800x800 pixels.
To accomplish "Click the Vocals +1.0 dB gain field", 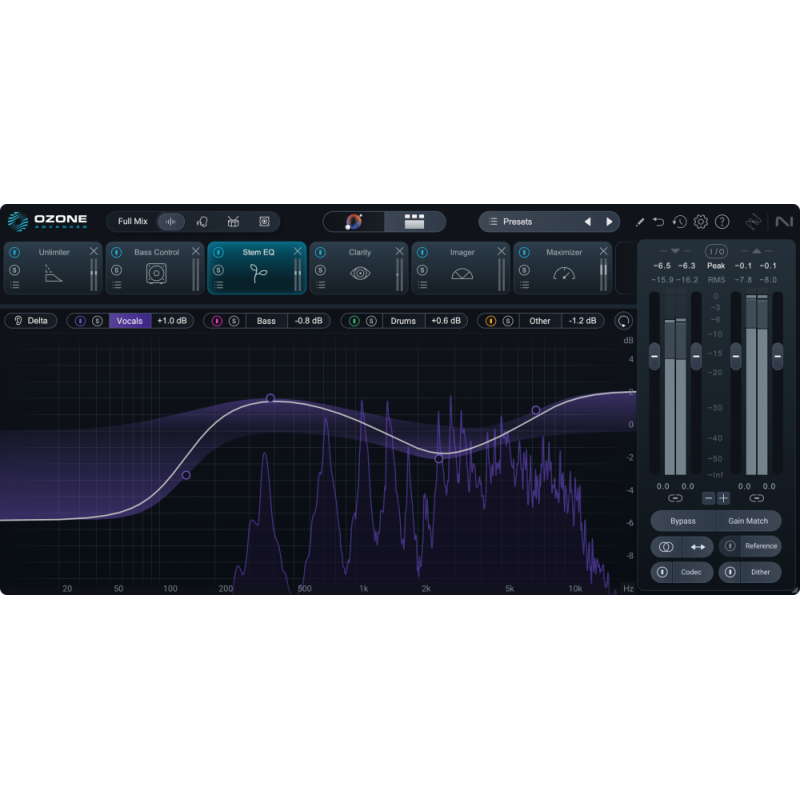I will pyautogui.click(x=169, y=321).
